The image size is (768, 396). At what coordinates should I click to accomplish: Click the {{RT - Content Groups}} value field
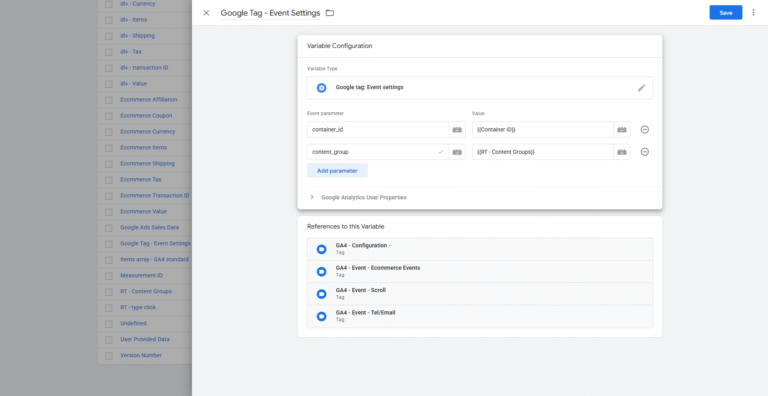coord(543,152)
